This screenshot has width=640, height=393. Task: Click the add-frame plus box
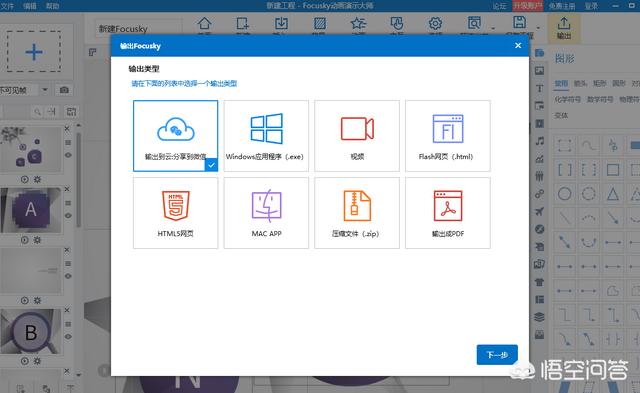(34, 51)
